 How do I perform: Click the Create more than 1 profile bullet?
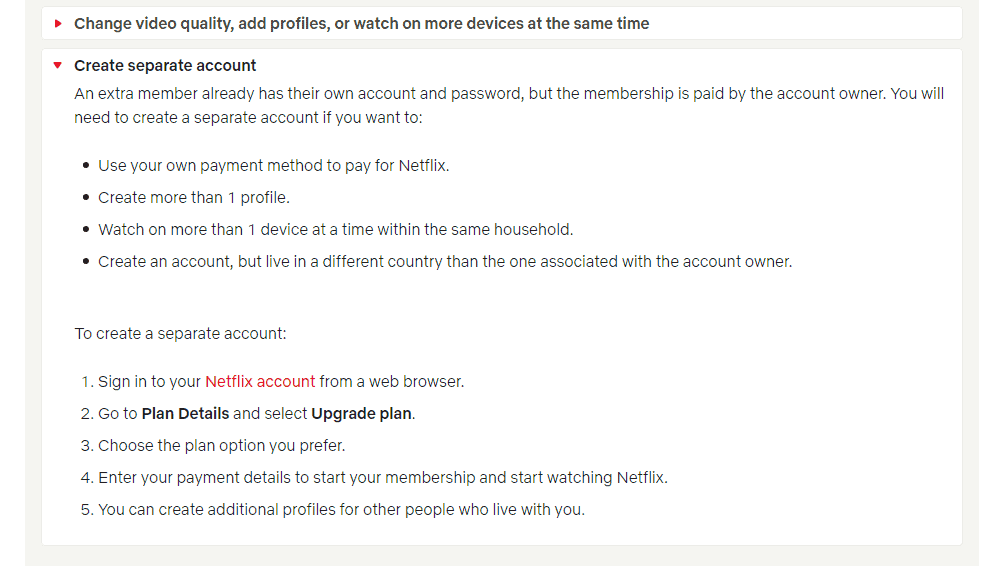click(194, 198)
